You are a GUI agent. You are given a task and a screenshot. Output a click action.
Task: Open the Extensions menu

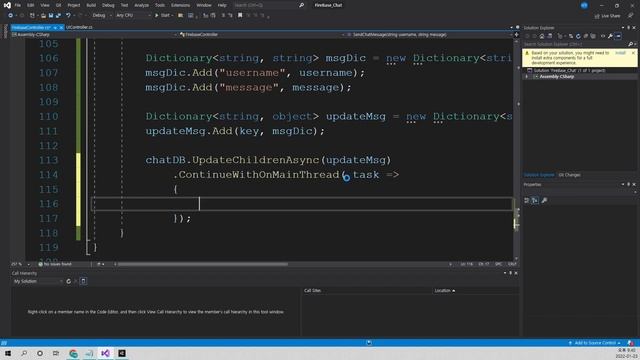point(180,5)
